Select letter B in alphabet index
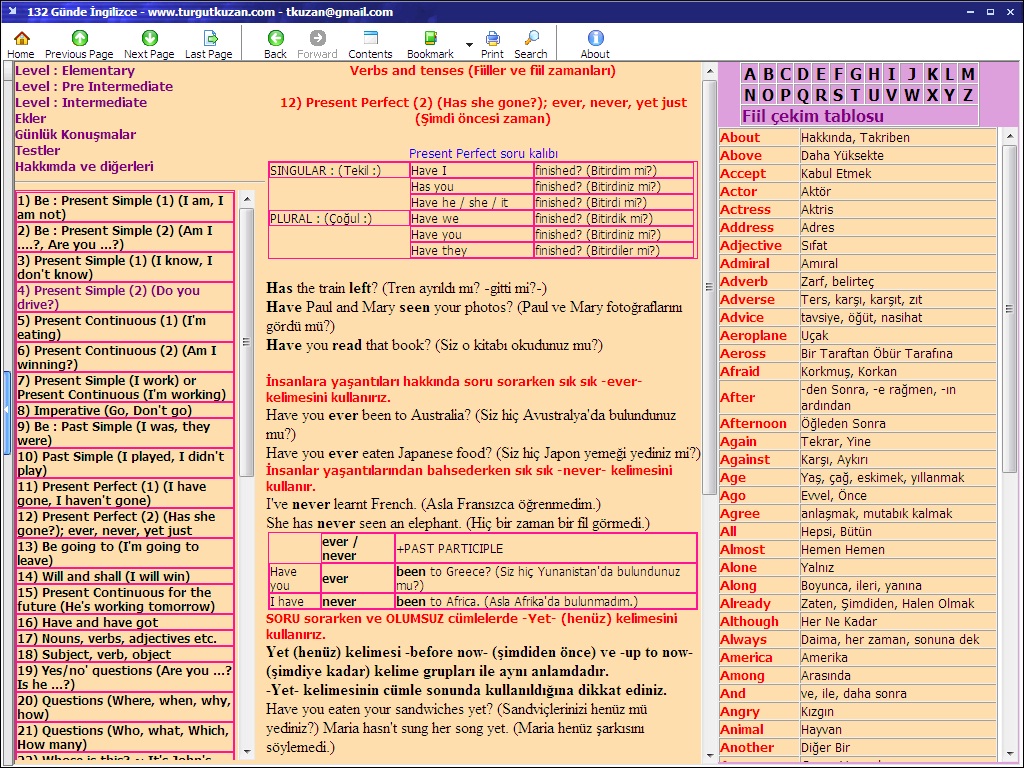Image resolution: width=1024 pixels, height=768 pixels. click(x=768, y=74)
